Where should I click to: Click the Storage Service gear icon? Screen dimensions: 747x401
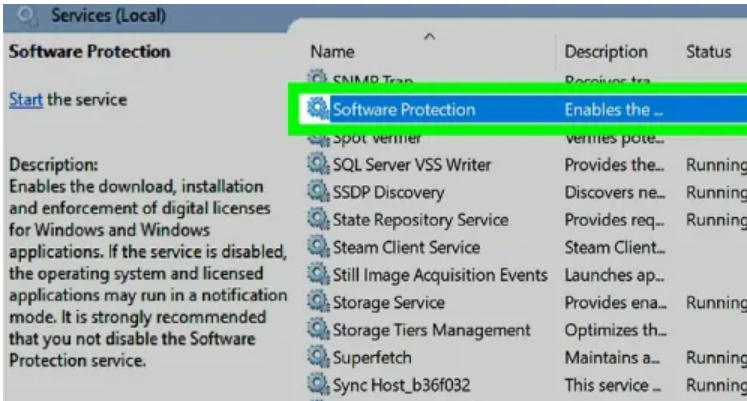click(x=319, y=302)
